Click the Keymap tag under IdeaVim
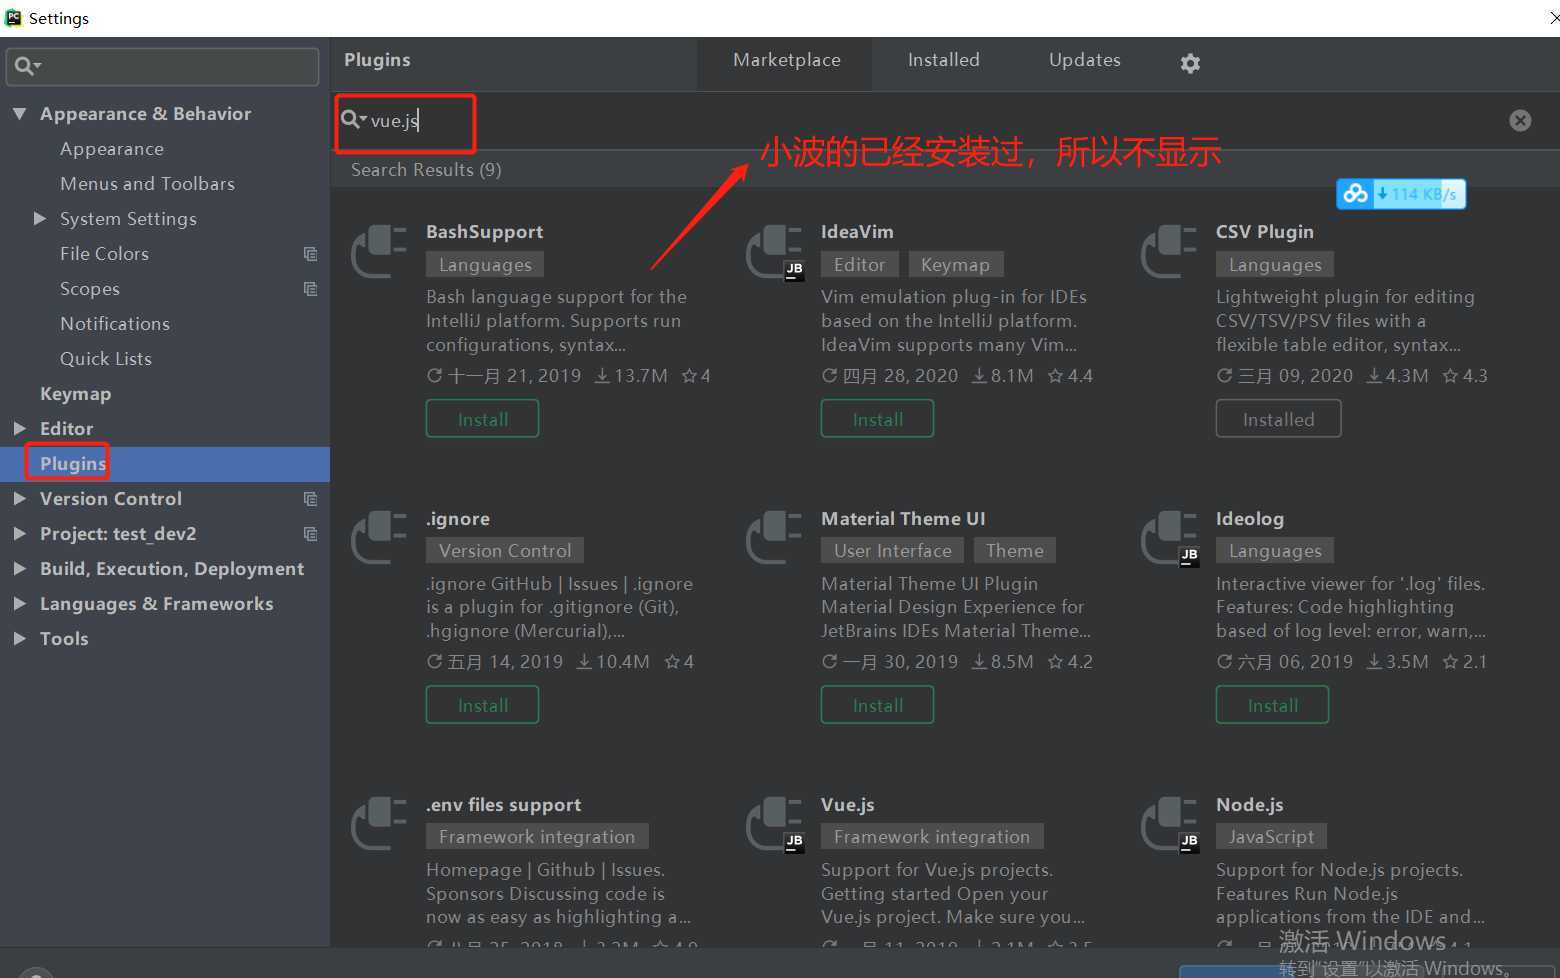 tap(955, 265)
